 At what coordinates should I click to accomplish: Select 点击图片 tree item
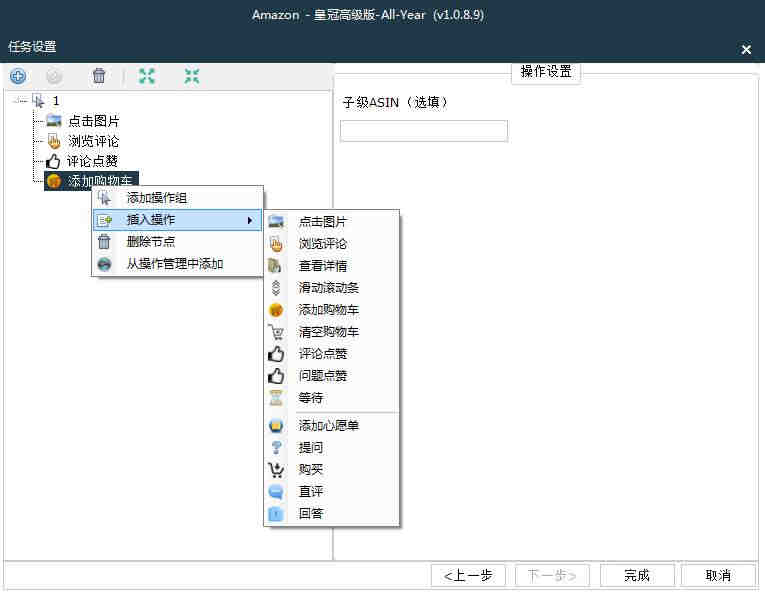tap(94, 121)
